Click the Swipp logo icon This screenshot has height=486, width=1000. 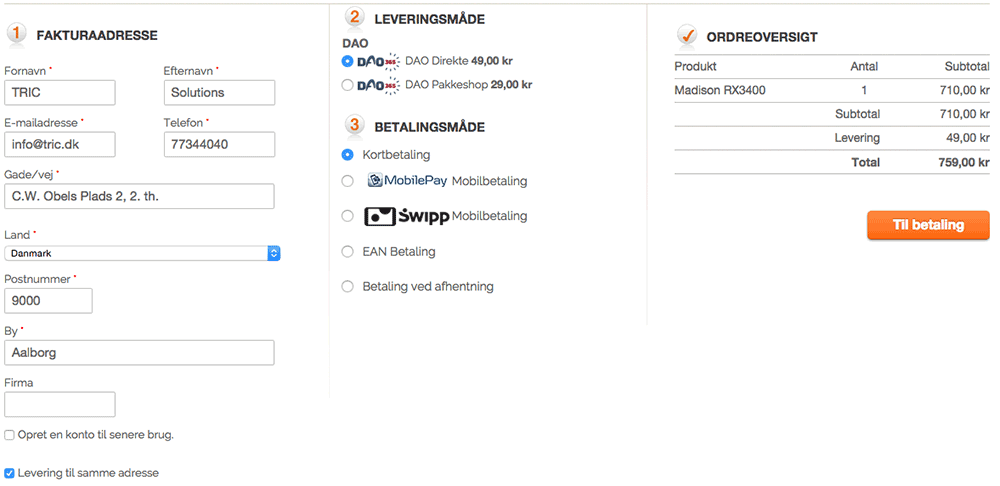[x=406, y=216]
